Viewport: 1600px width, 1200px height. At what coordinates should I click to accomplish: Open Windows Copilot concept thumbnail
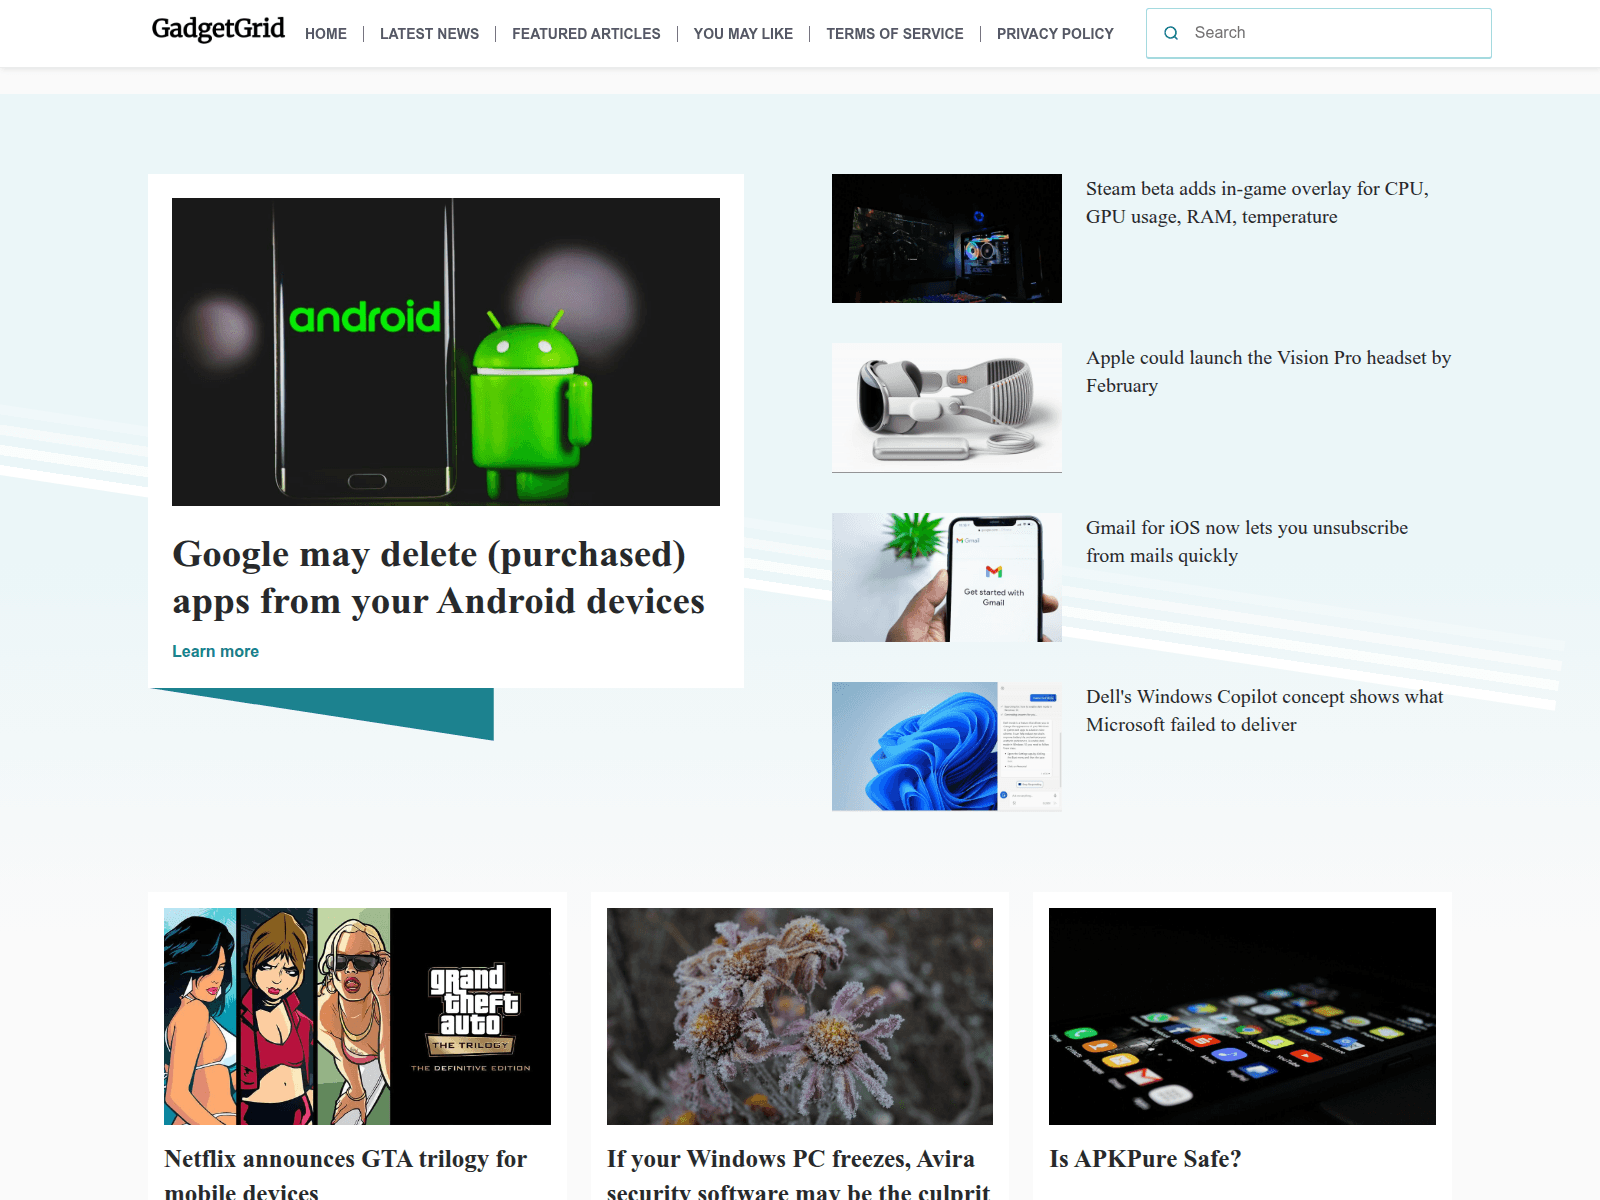[947, 746]
